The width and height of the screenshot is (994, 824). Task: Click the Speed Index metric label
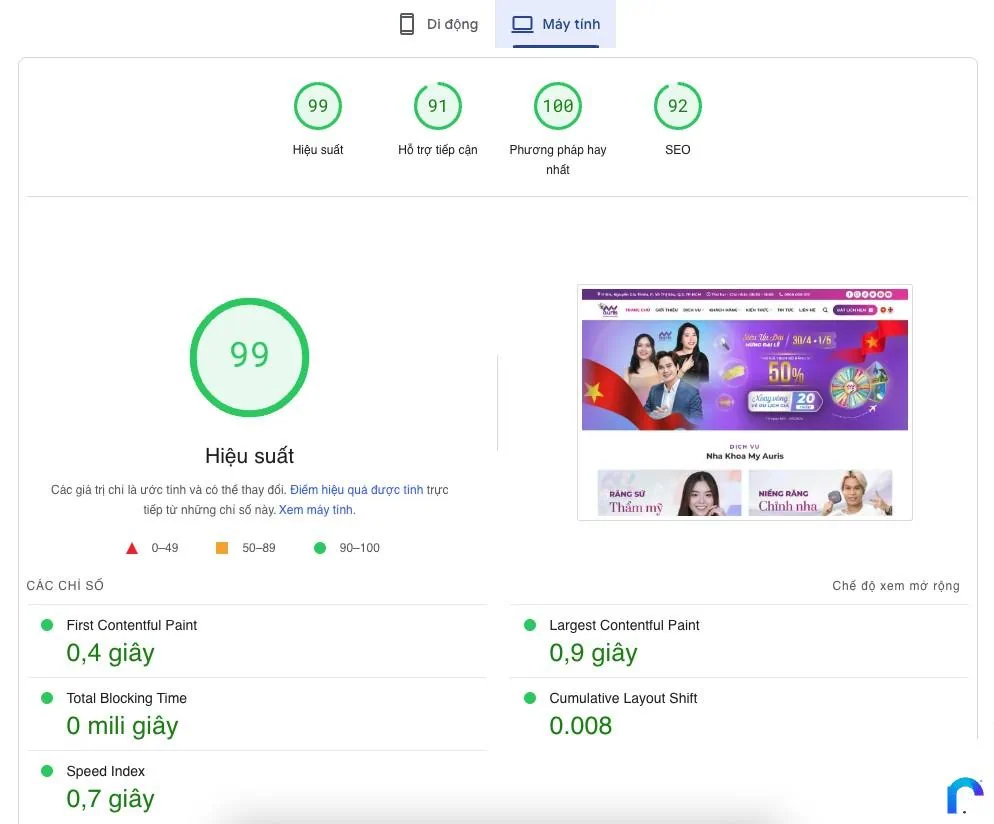106,771
